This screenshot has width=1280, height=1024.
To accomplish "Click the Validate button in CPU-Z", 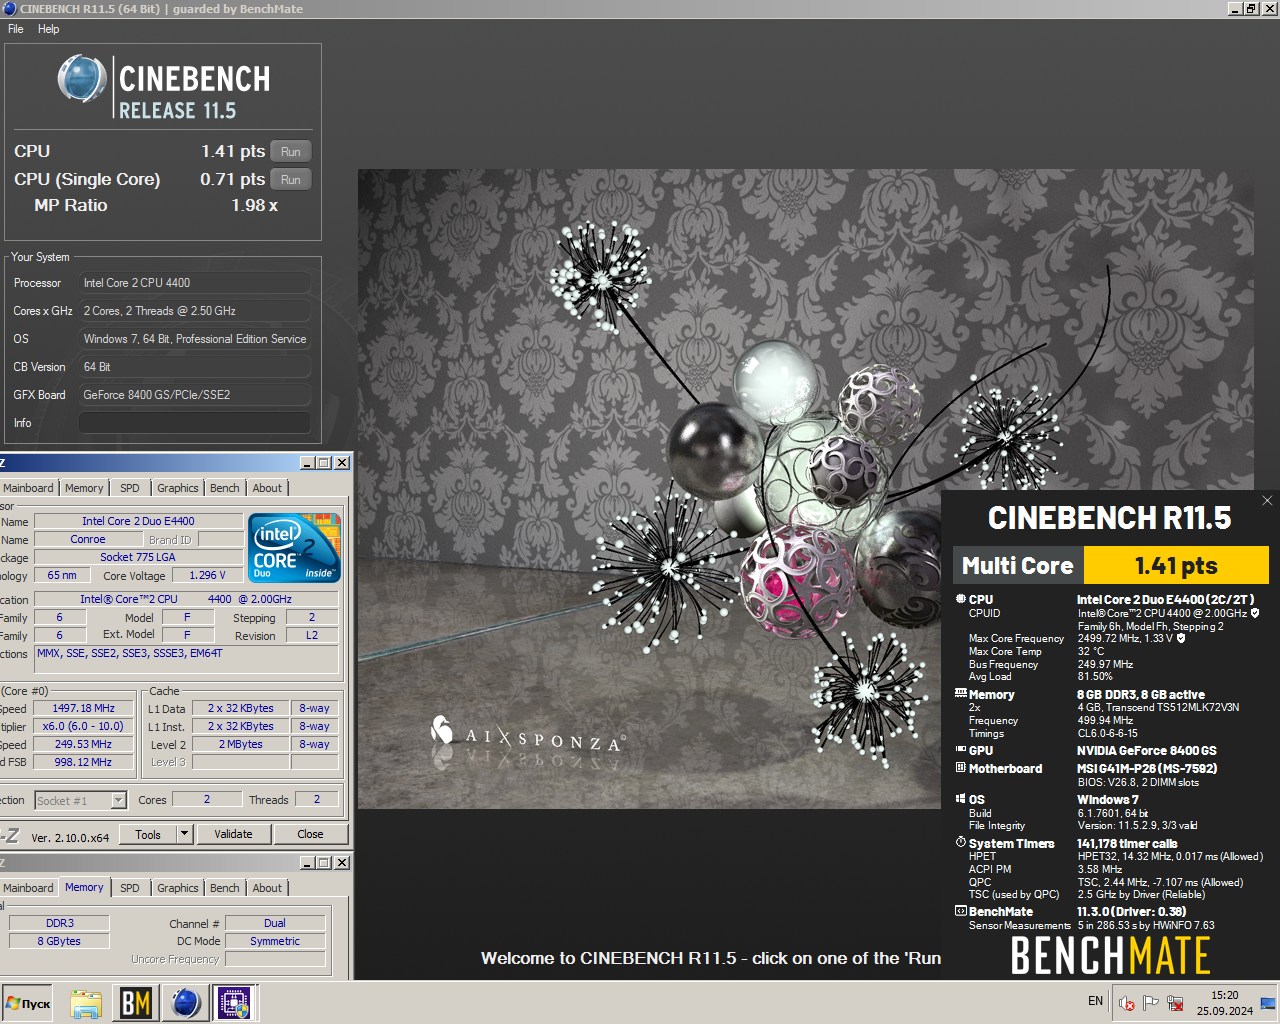I will click(x=233, y=834).
